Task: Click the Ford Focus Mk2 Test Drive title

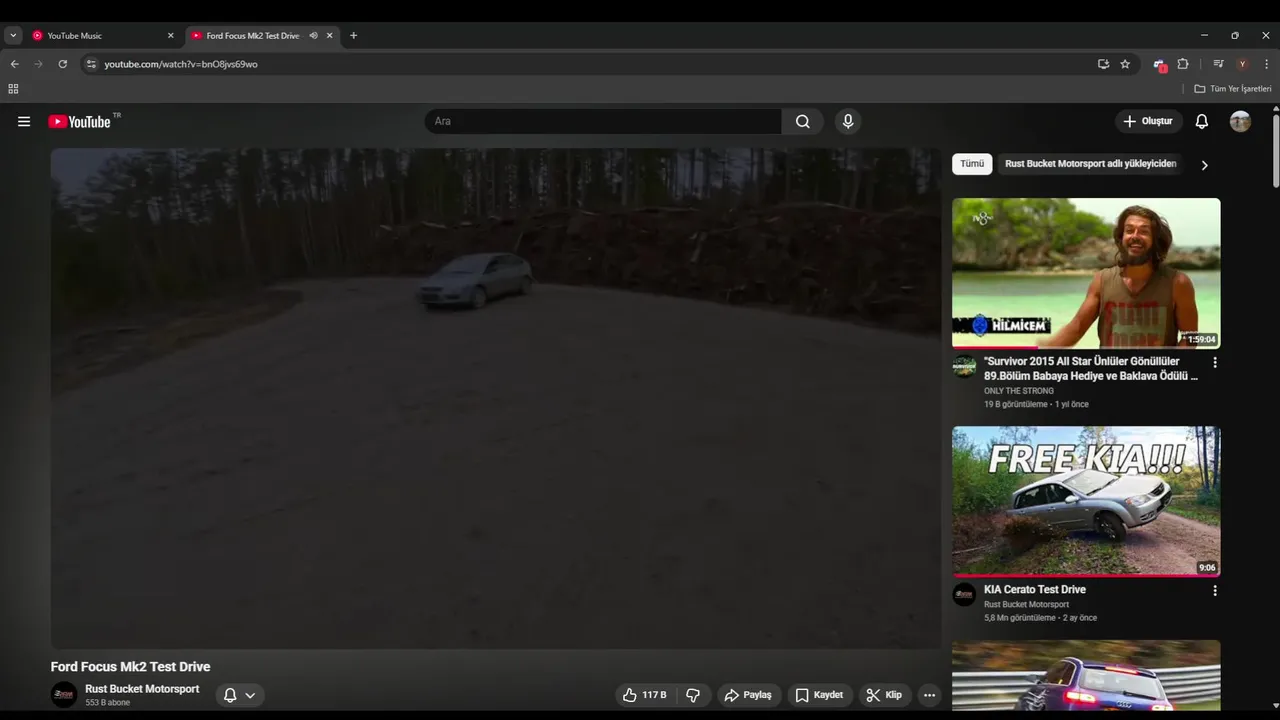Action: pyautogui.click(x=131, y=667)
